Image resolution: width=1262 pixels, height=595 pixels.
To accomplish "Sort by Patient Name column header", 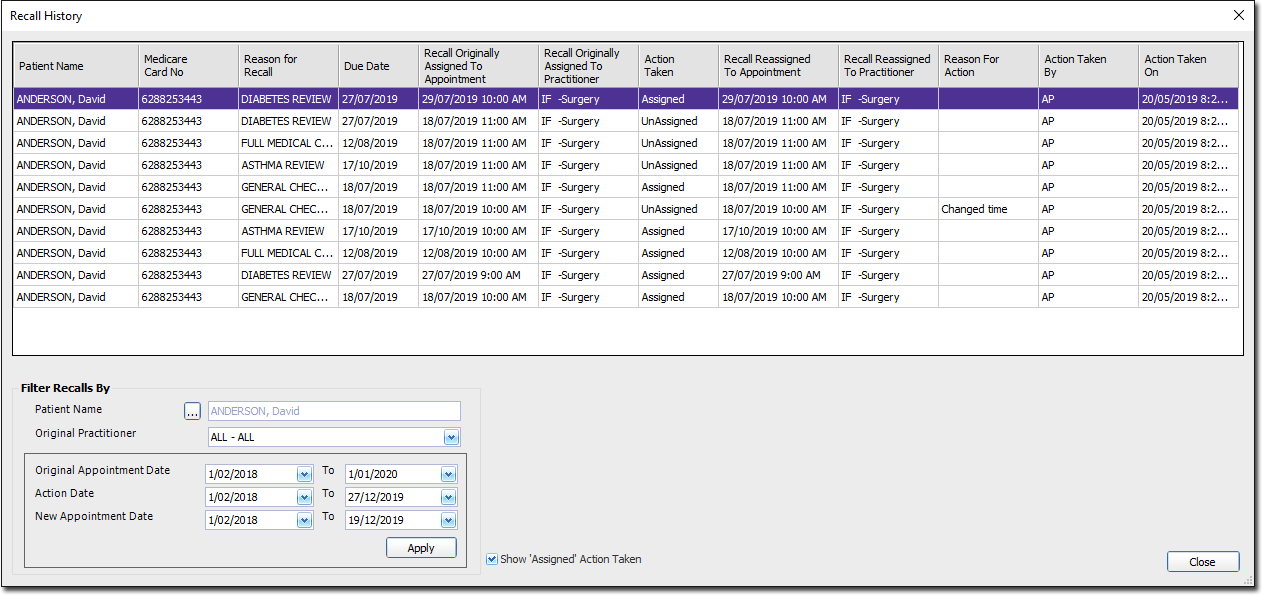I will tap(76, 66).
